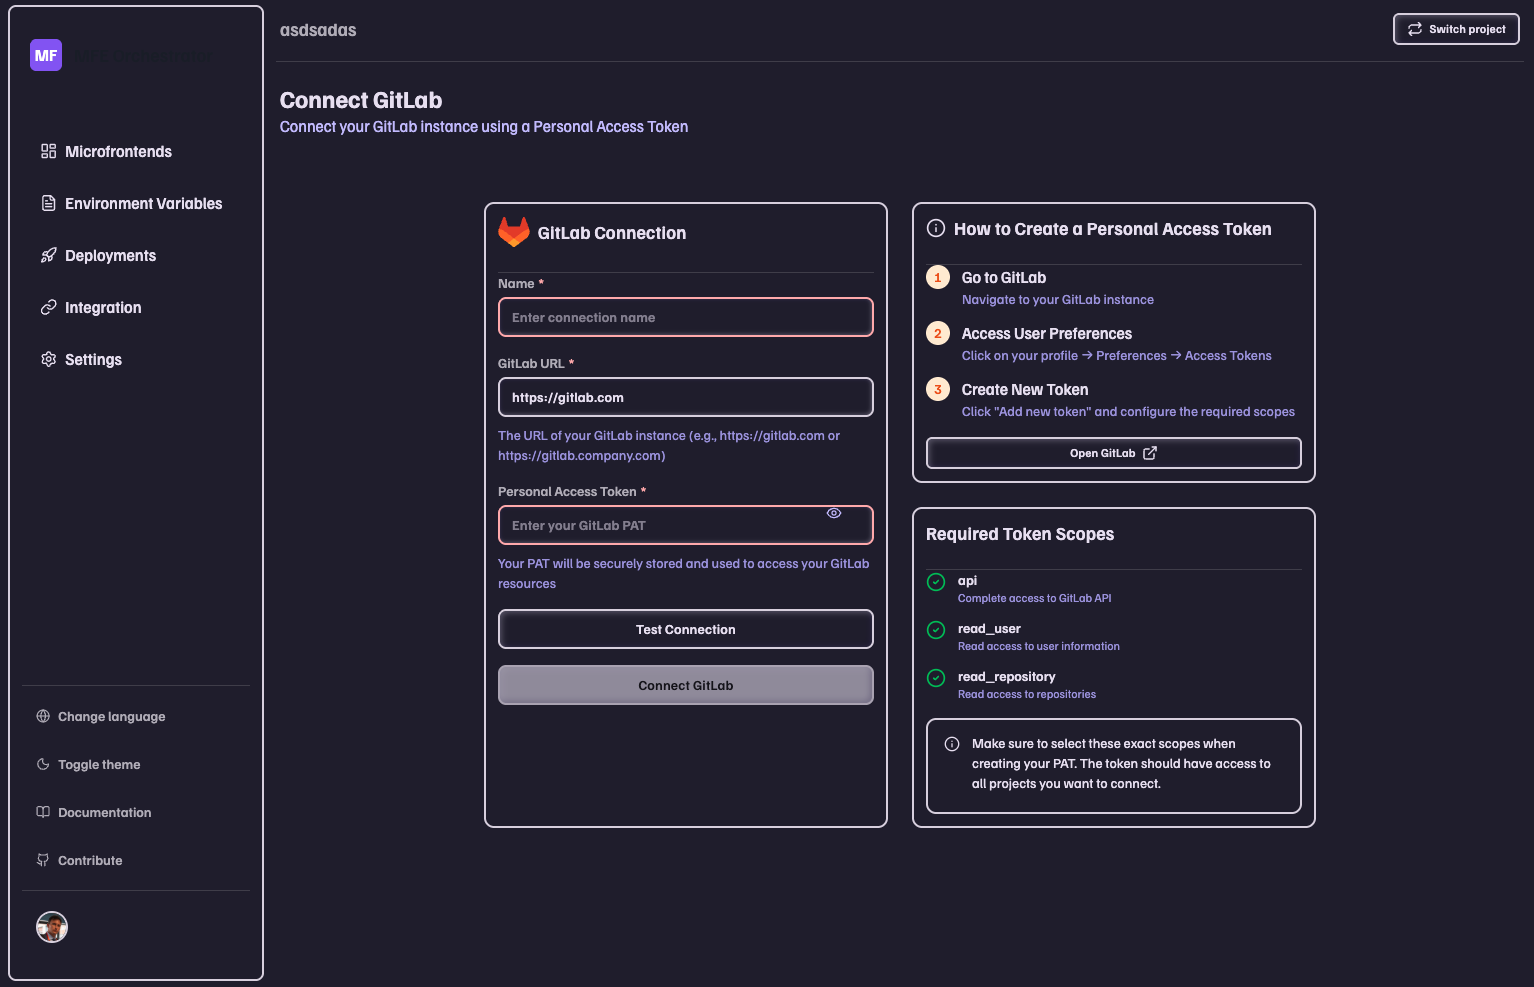Click the Switch project button
The height and width of the screenshot is (987, 1534).
[1455, 29]
